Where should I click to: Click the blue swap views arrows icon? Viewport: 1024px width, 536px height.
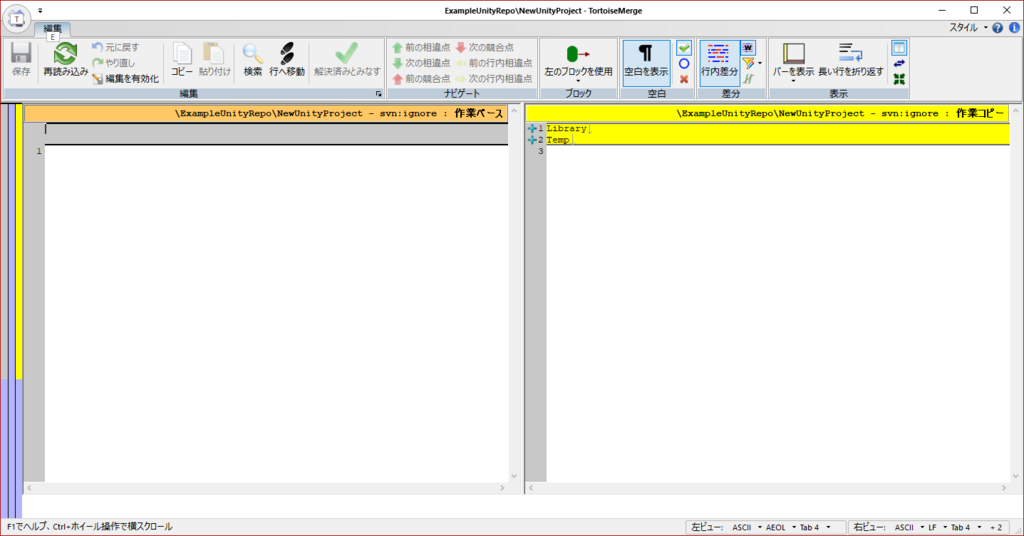point(899,63)
